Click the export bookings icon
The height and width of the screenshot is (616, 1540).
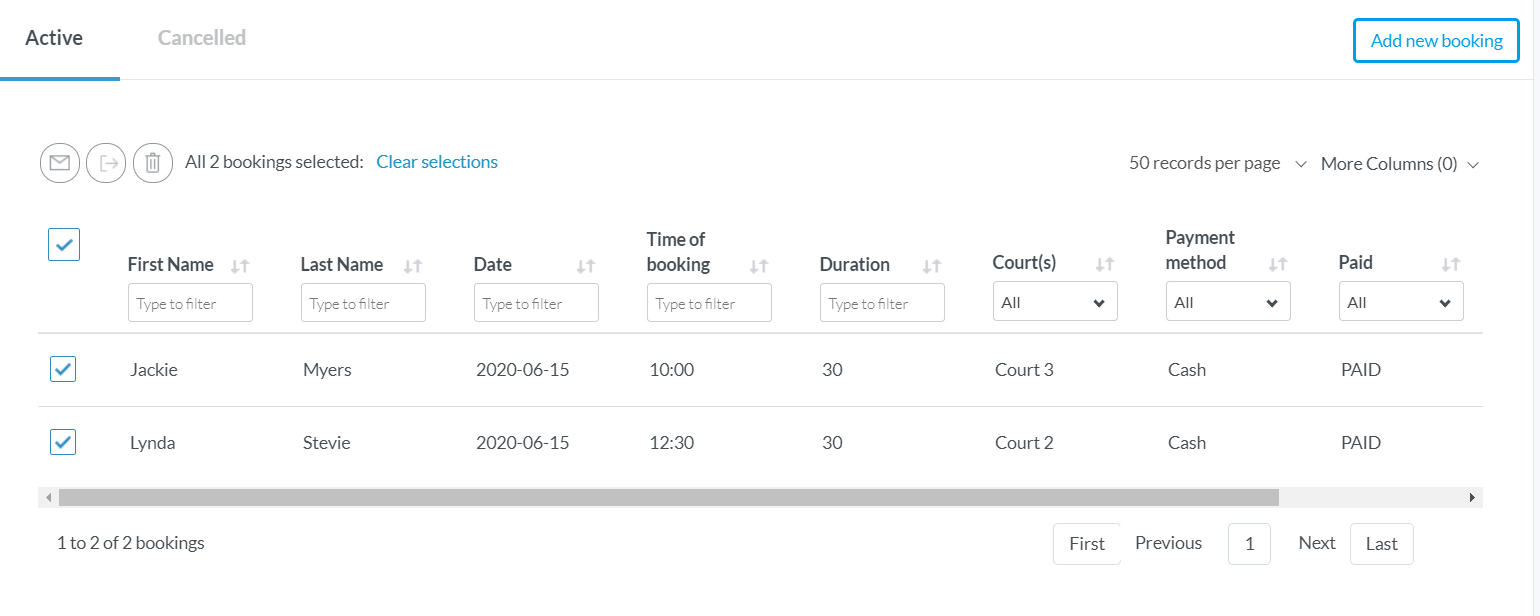106,163
